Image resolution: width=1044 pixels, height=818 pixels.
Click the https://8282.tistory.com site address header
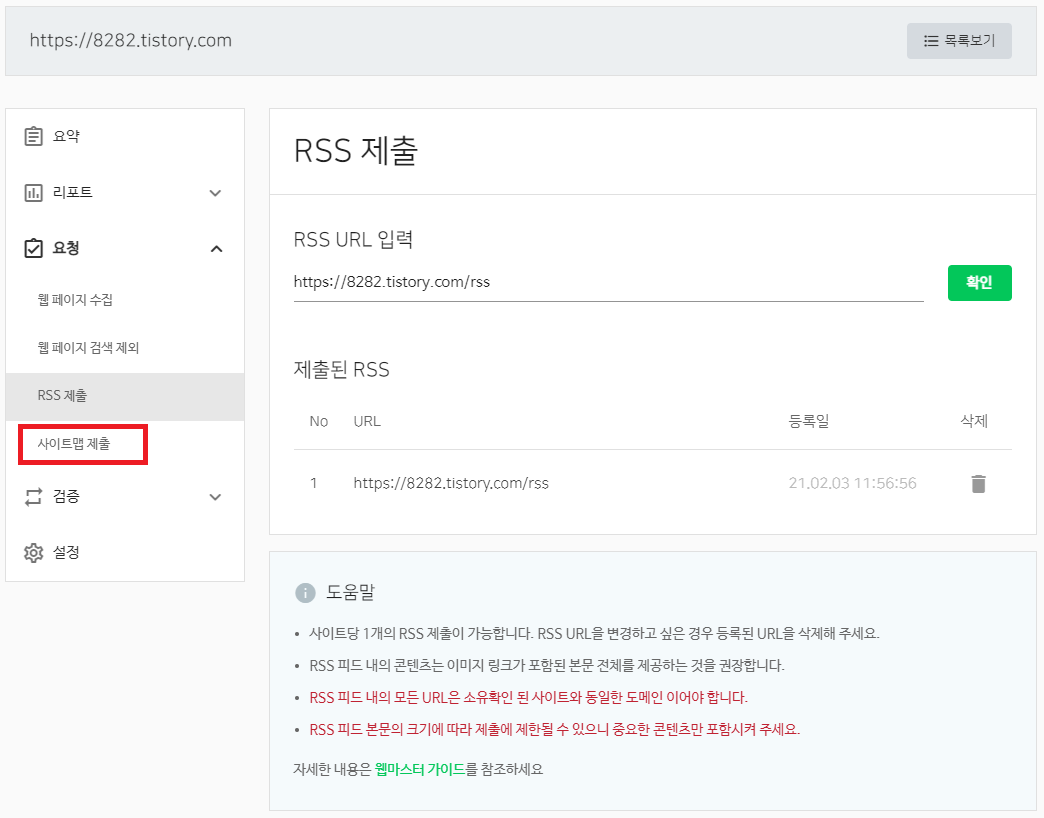[130, 41]
